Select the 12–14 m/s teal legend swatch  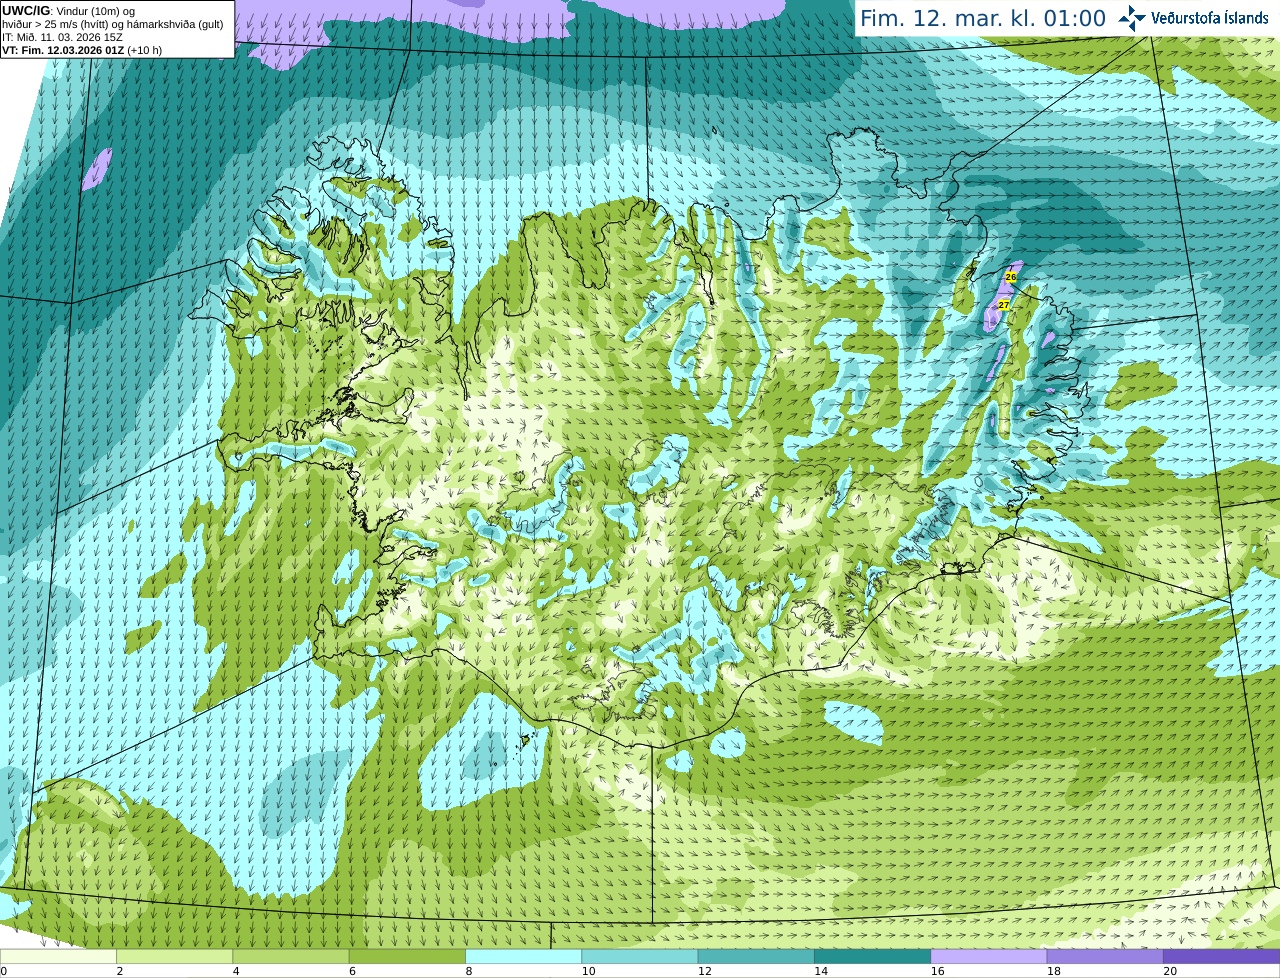(756, 957)
